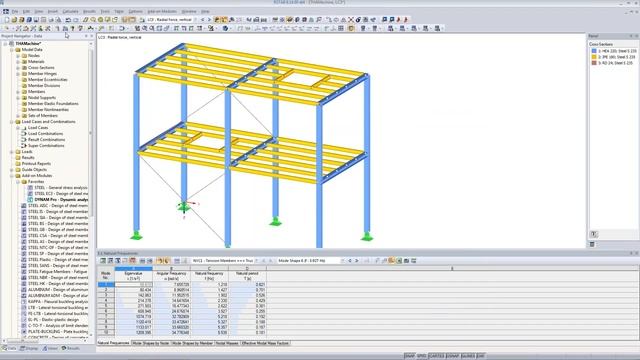This screenshot has width=640, height=360.
Task: Open the File menu
Action: (15, 11)
